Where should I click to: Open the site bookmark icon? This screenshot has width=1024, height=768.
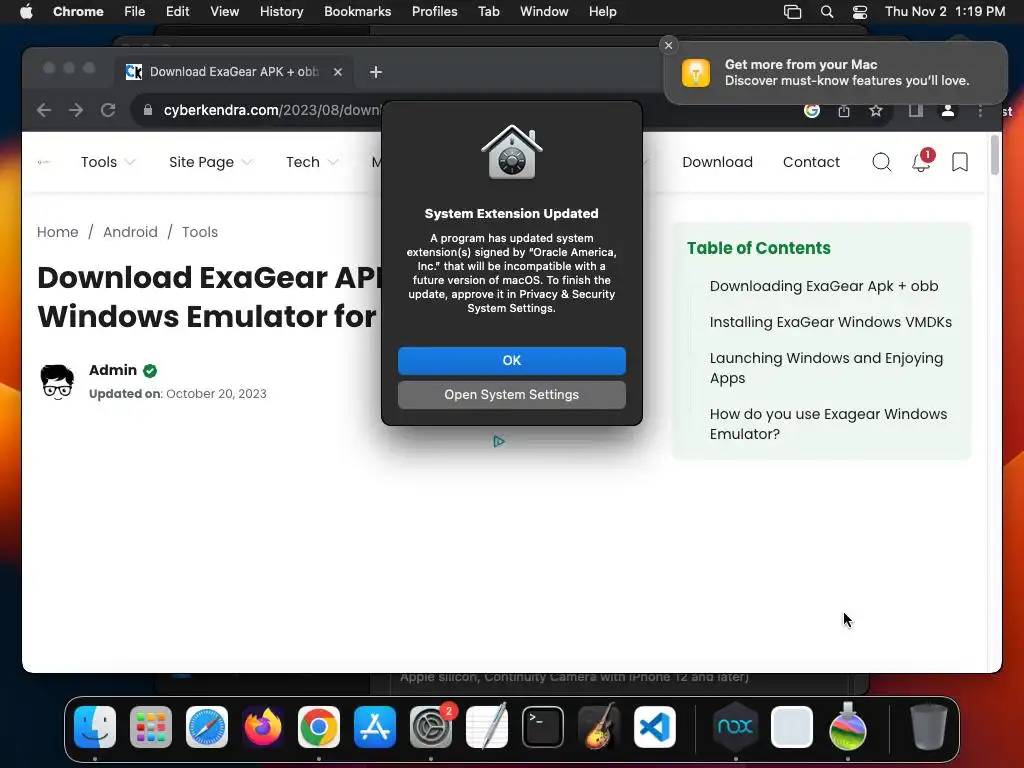point(960,162)
